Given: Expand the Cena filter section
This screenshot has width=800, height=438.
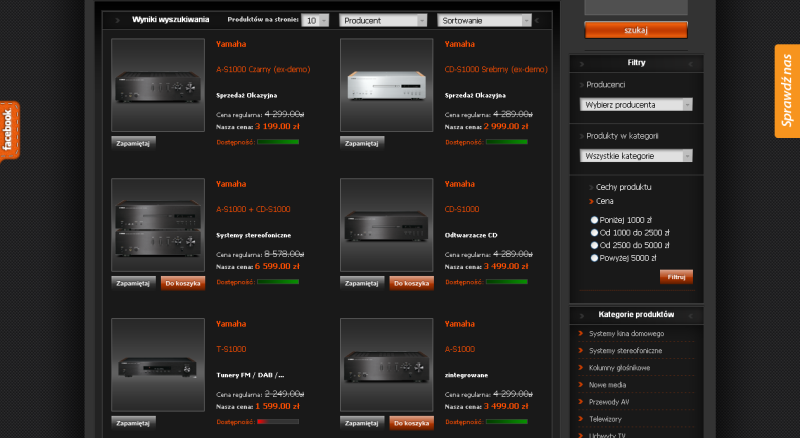Looking at the screenshot, I should 605,201.
